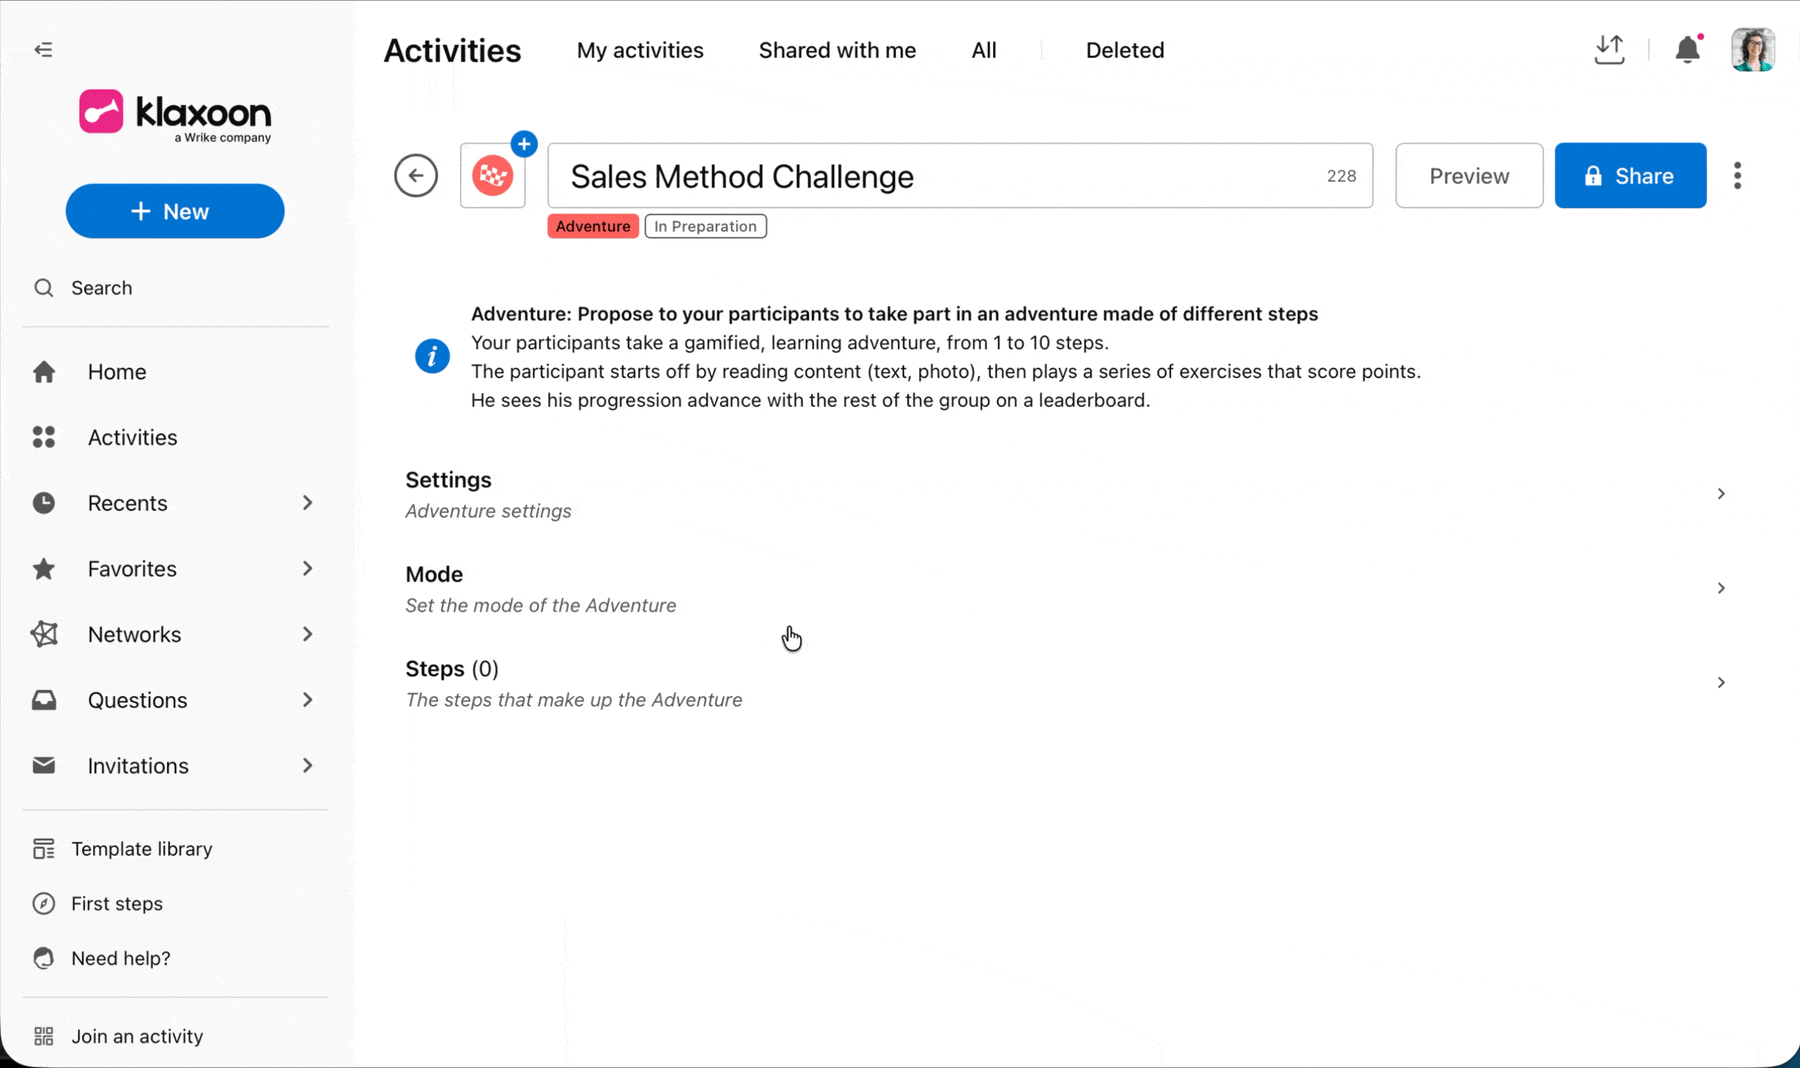The height and width of the screenshot is (1068, 1800).
Task: Open the Home icon in sidebar
Action: click(44, 372)
